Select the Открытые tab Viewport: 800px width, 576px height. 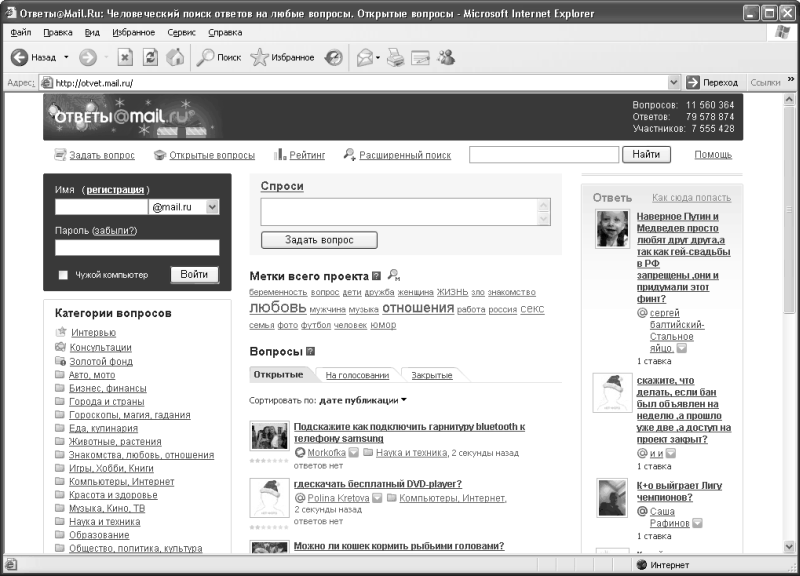click(278, 374)
